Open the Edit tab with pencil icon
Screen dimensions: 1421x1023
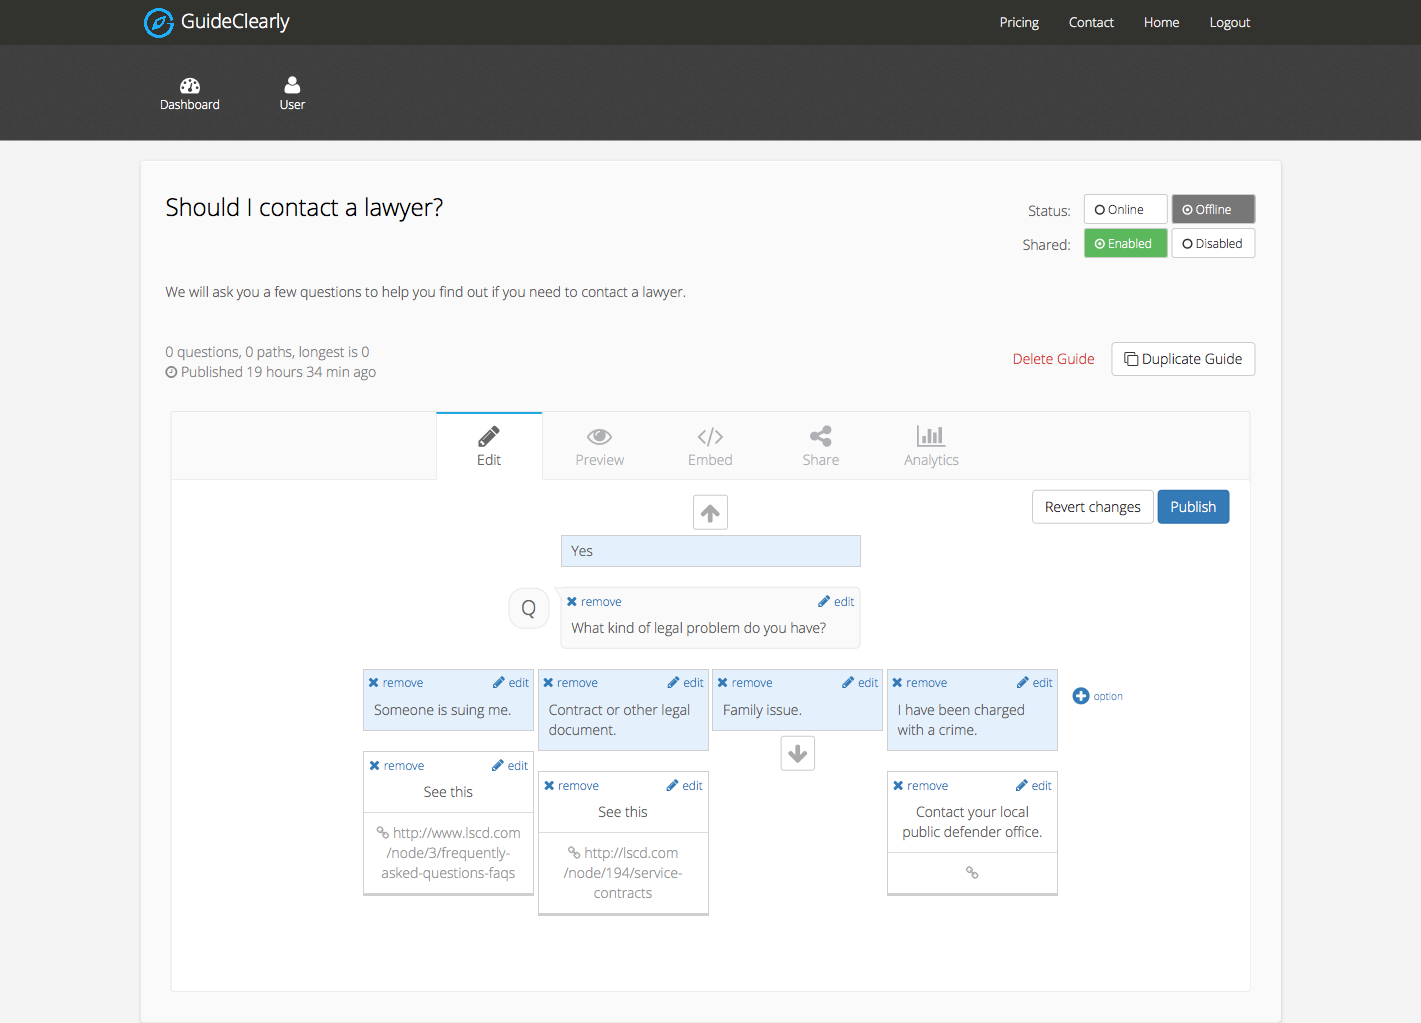point(488,436)
